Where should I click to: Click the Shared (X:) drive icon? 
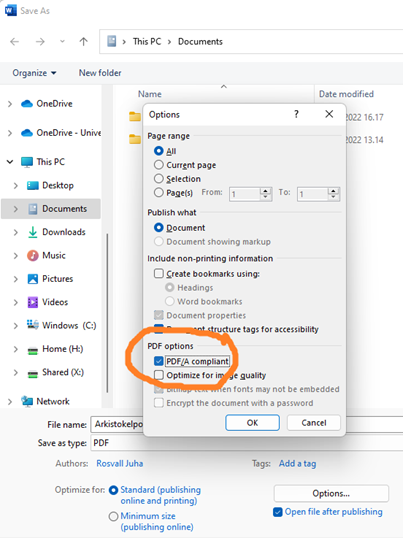pos(33,374)
